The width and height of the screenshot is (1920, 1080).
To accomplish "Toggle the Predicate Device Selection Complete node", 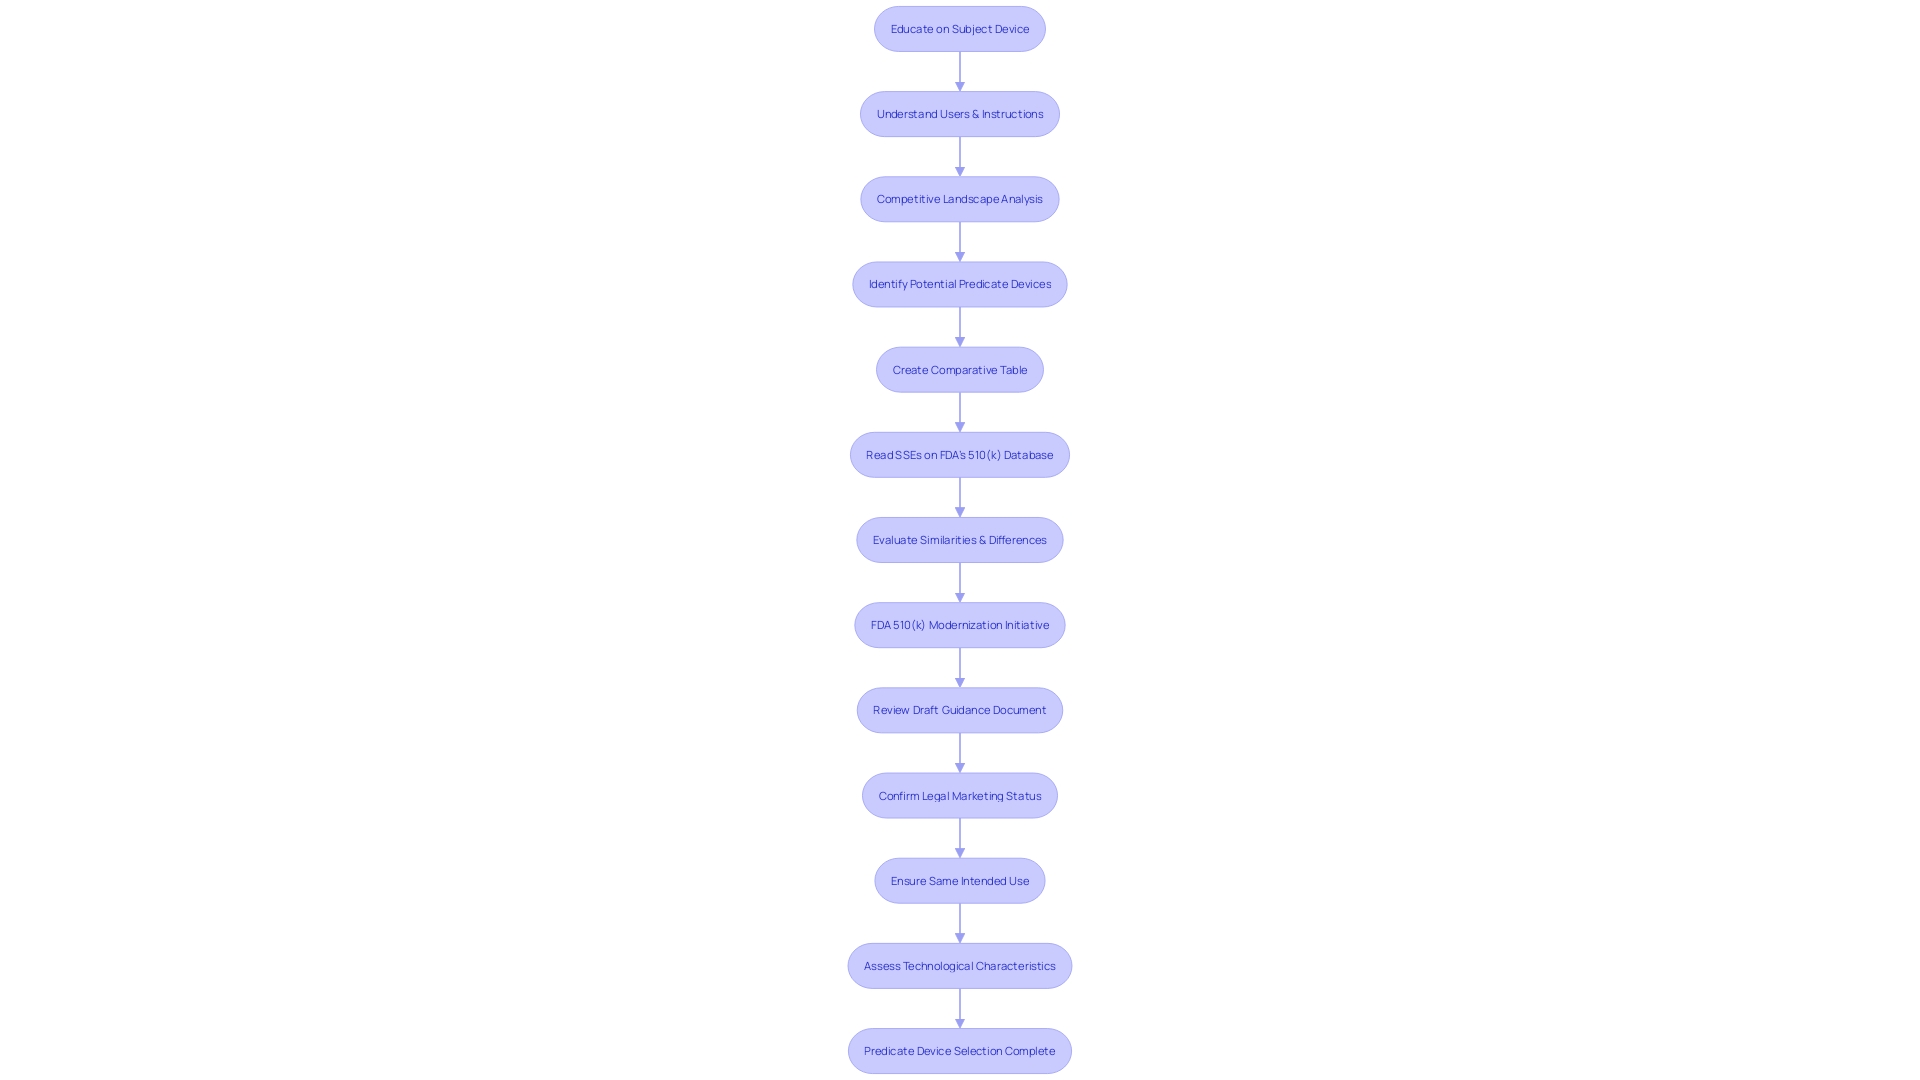I will tap(959, 1050).
